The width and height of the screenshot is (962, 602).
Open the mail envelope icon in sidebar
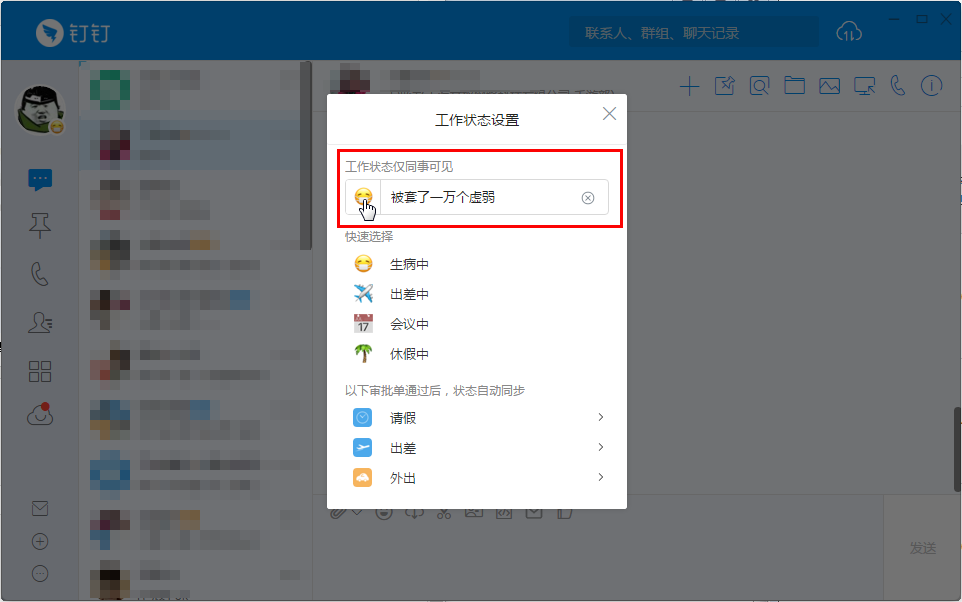pos(40,508)
